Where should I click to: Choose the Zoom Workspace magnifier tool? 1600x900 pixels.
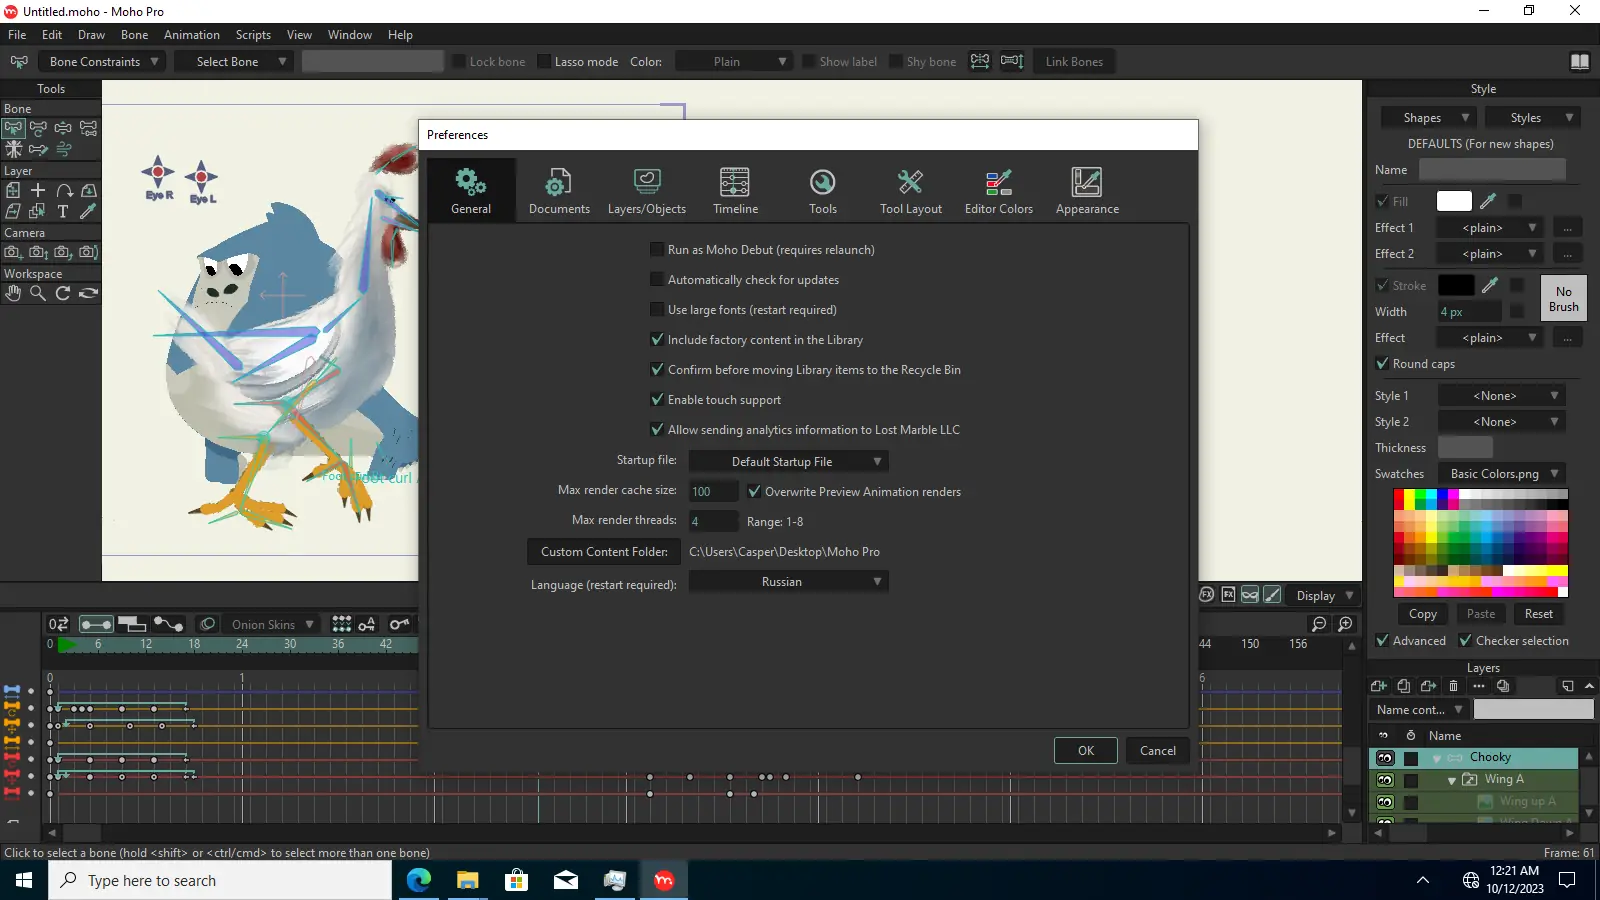point(38,293)
